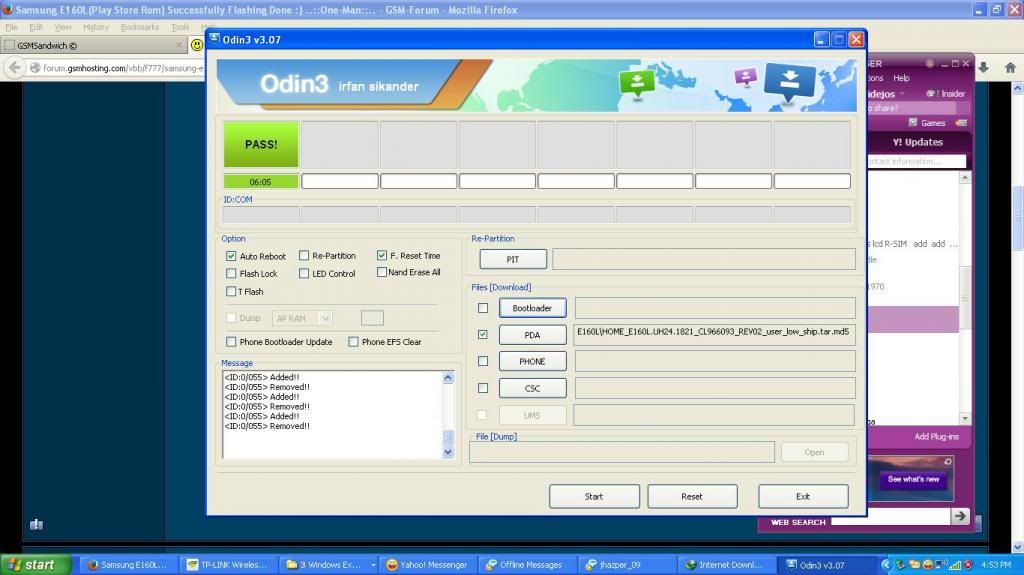The height and width of the screenshot is (575, 1024).
Task: Tick the Bootloader file checkbox
Action: [483, 308]
